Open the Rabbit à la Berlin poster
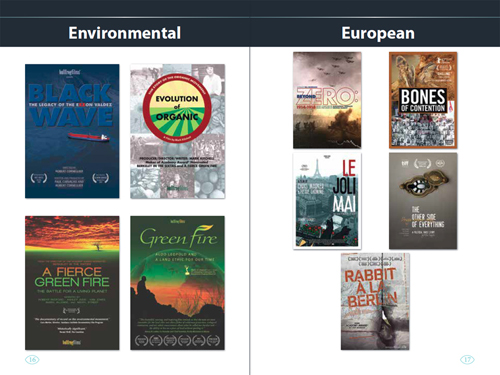Image resolution: width=500 pixels, height=375 pixels. (375, 301)
